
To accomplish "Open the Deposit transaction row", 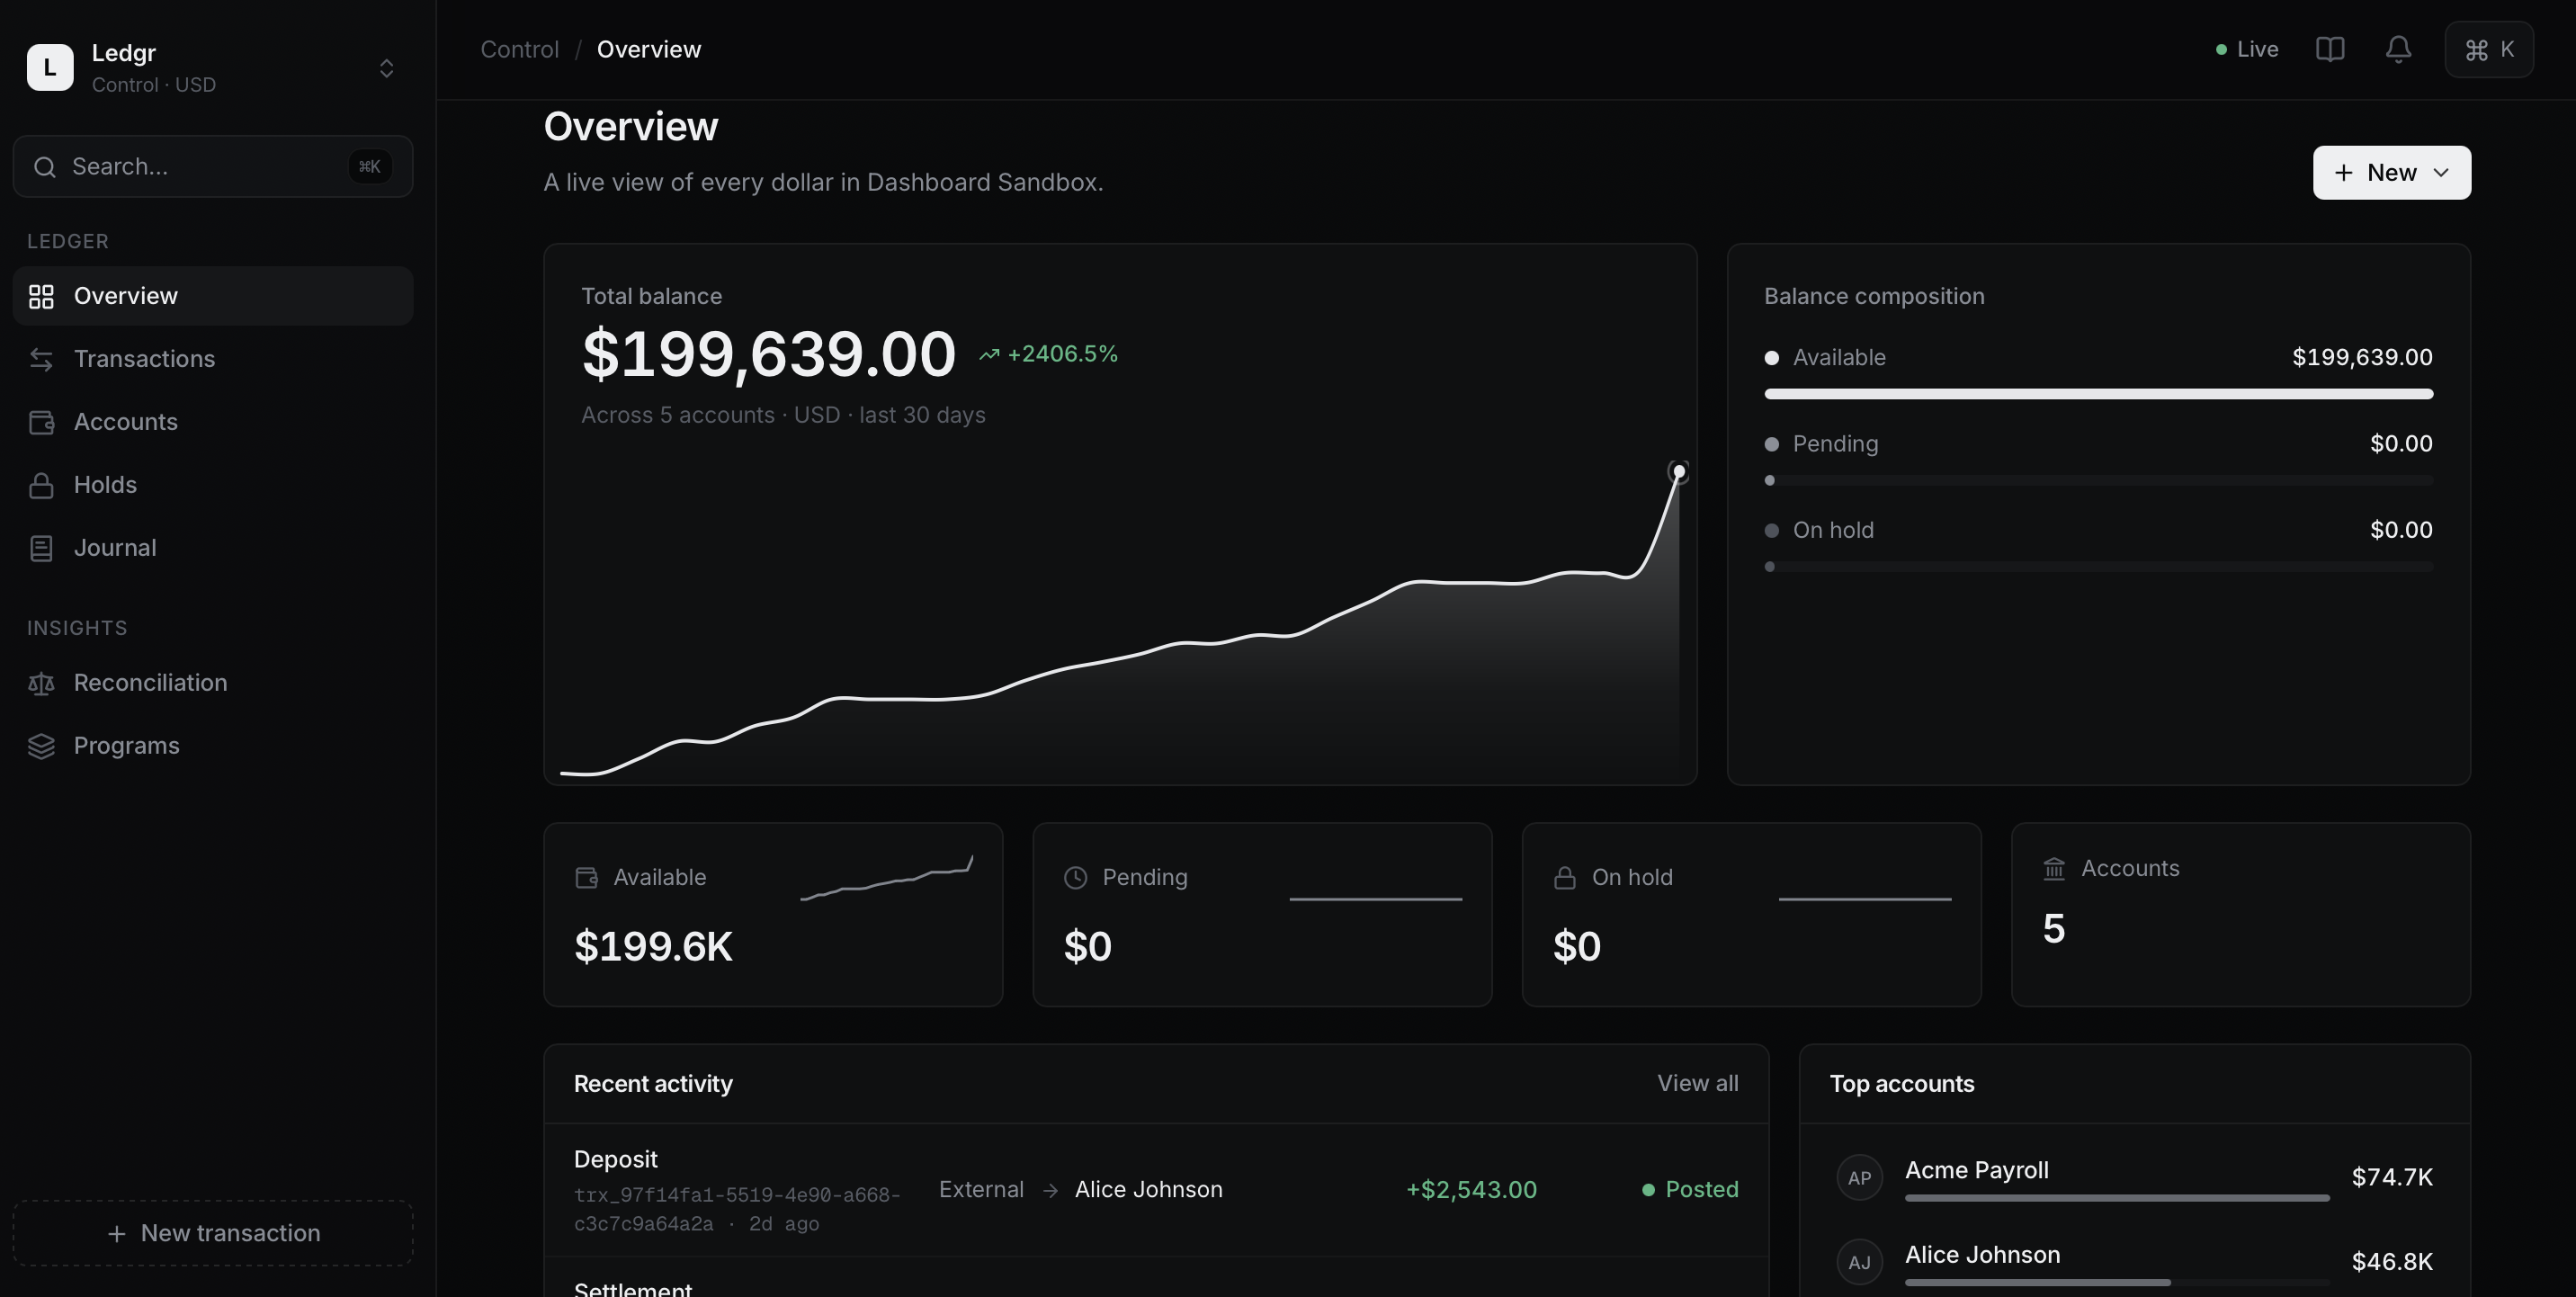I will click(x=1156, y=1190).
